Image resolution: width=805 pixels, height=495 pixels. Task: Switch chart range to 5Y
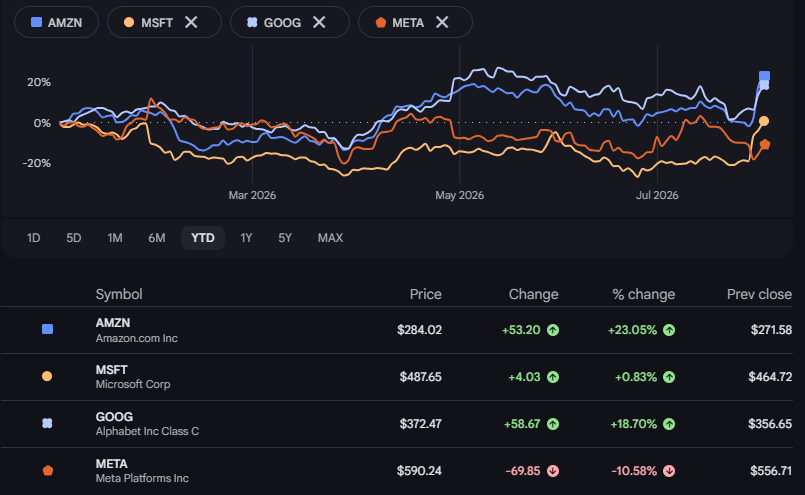click(x=285, y=238)
